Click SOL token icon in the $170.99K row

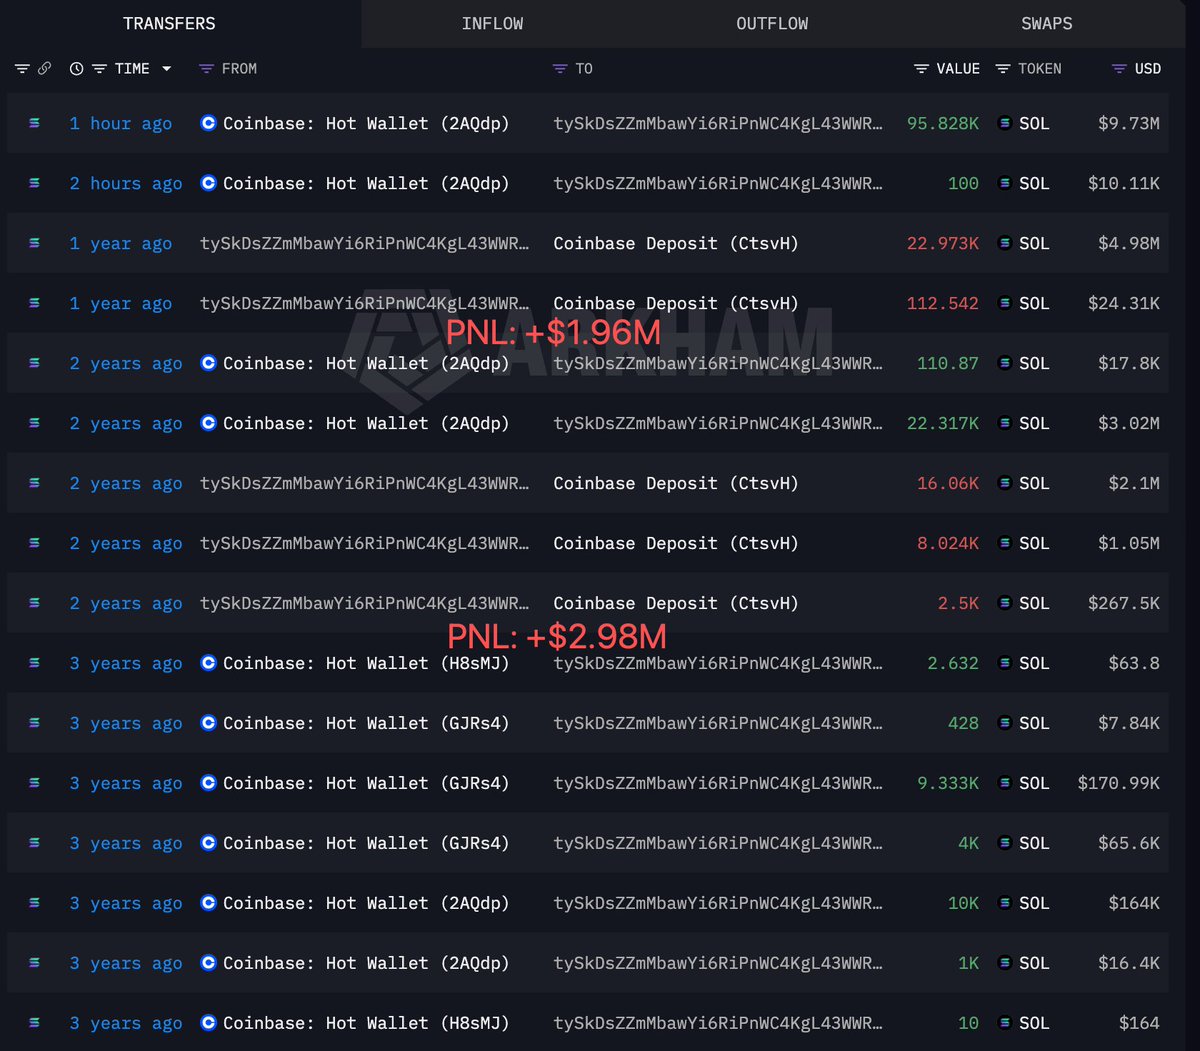(x=1005, y=784)
